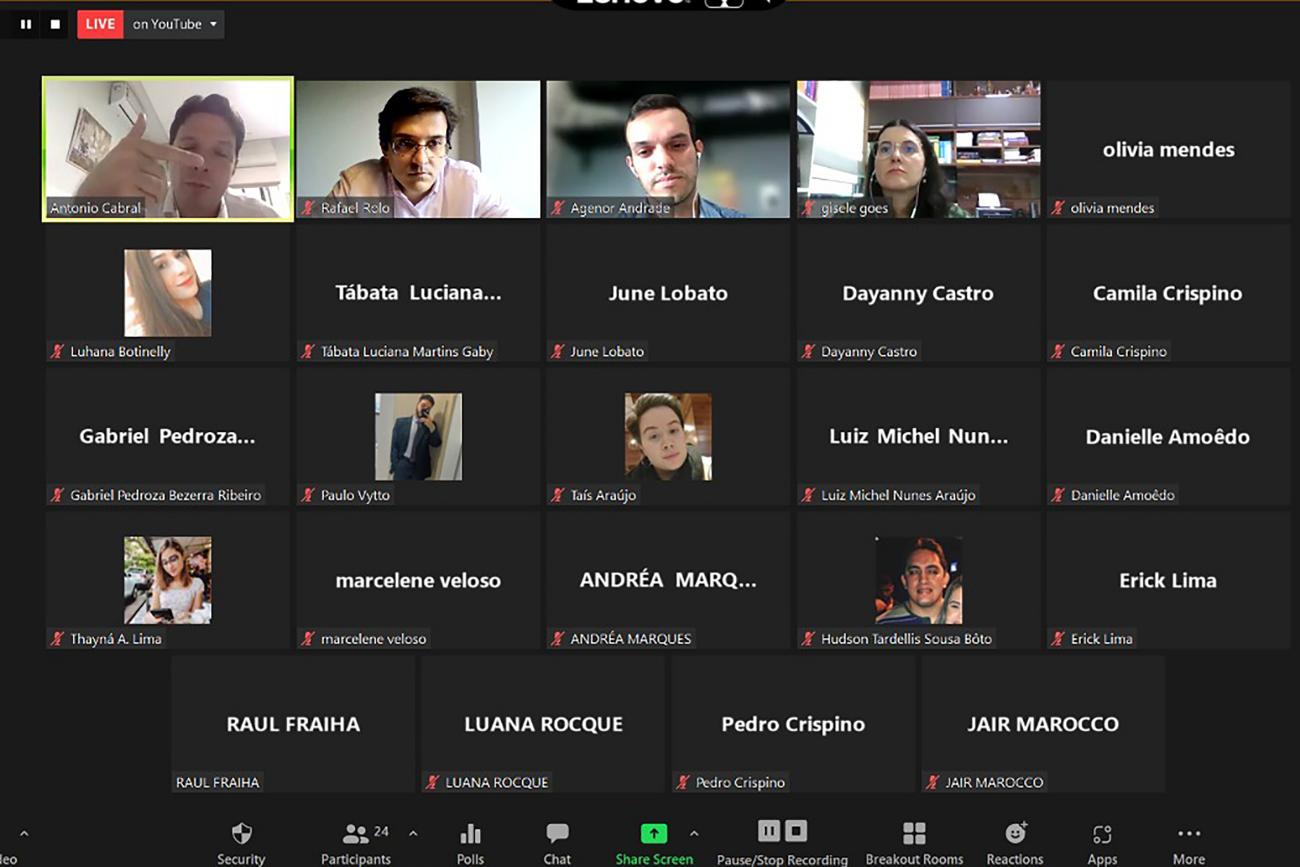Viewport: 1300px width, 867px height.
Task: Click muted mic icon for ANDRÉA MARQUES
Action: coord(559,638)
